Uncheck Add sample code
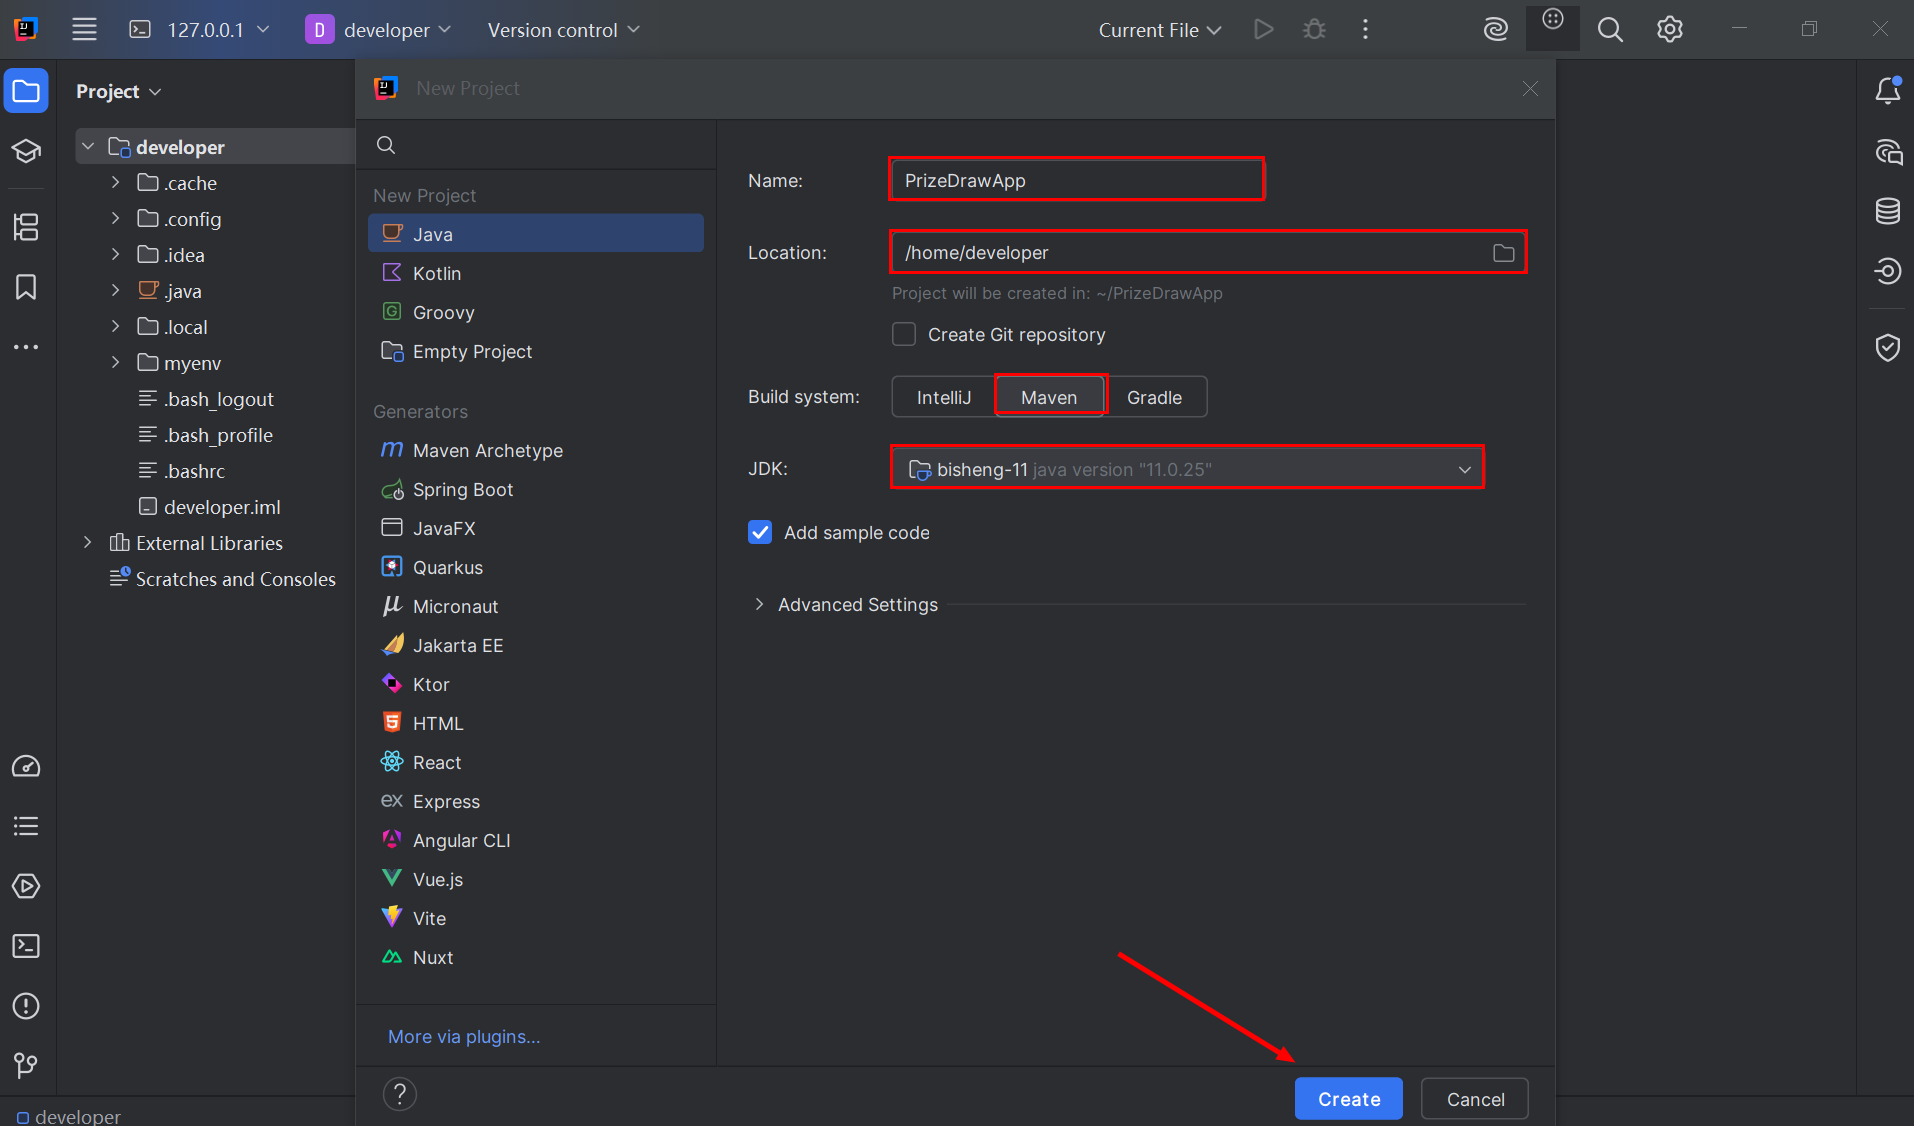 click(760, 532)
